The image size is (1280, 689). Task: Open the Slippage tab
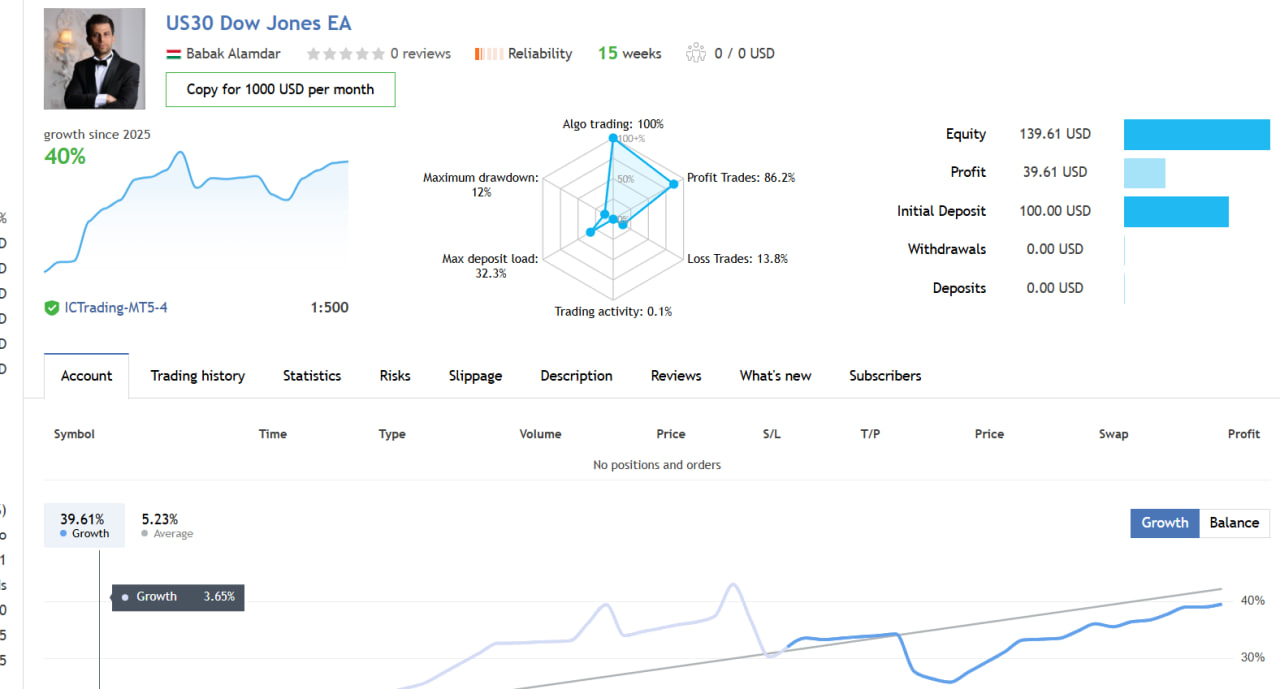tap(475, 376)
